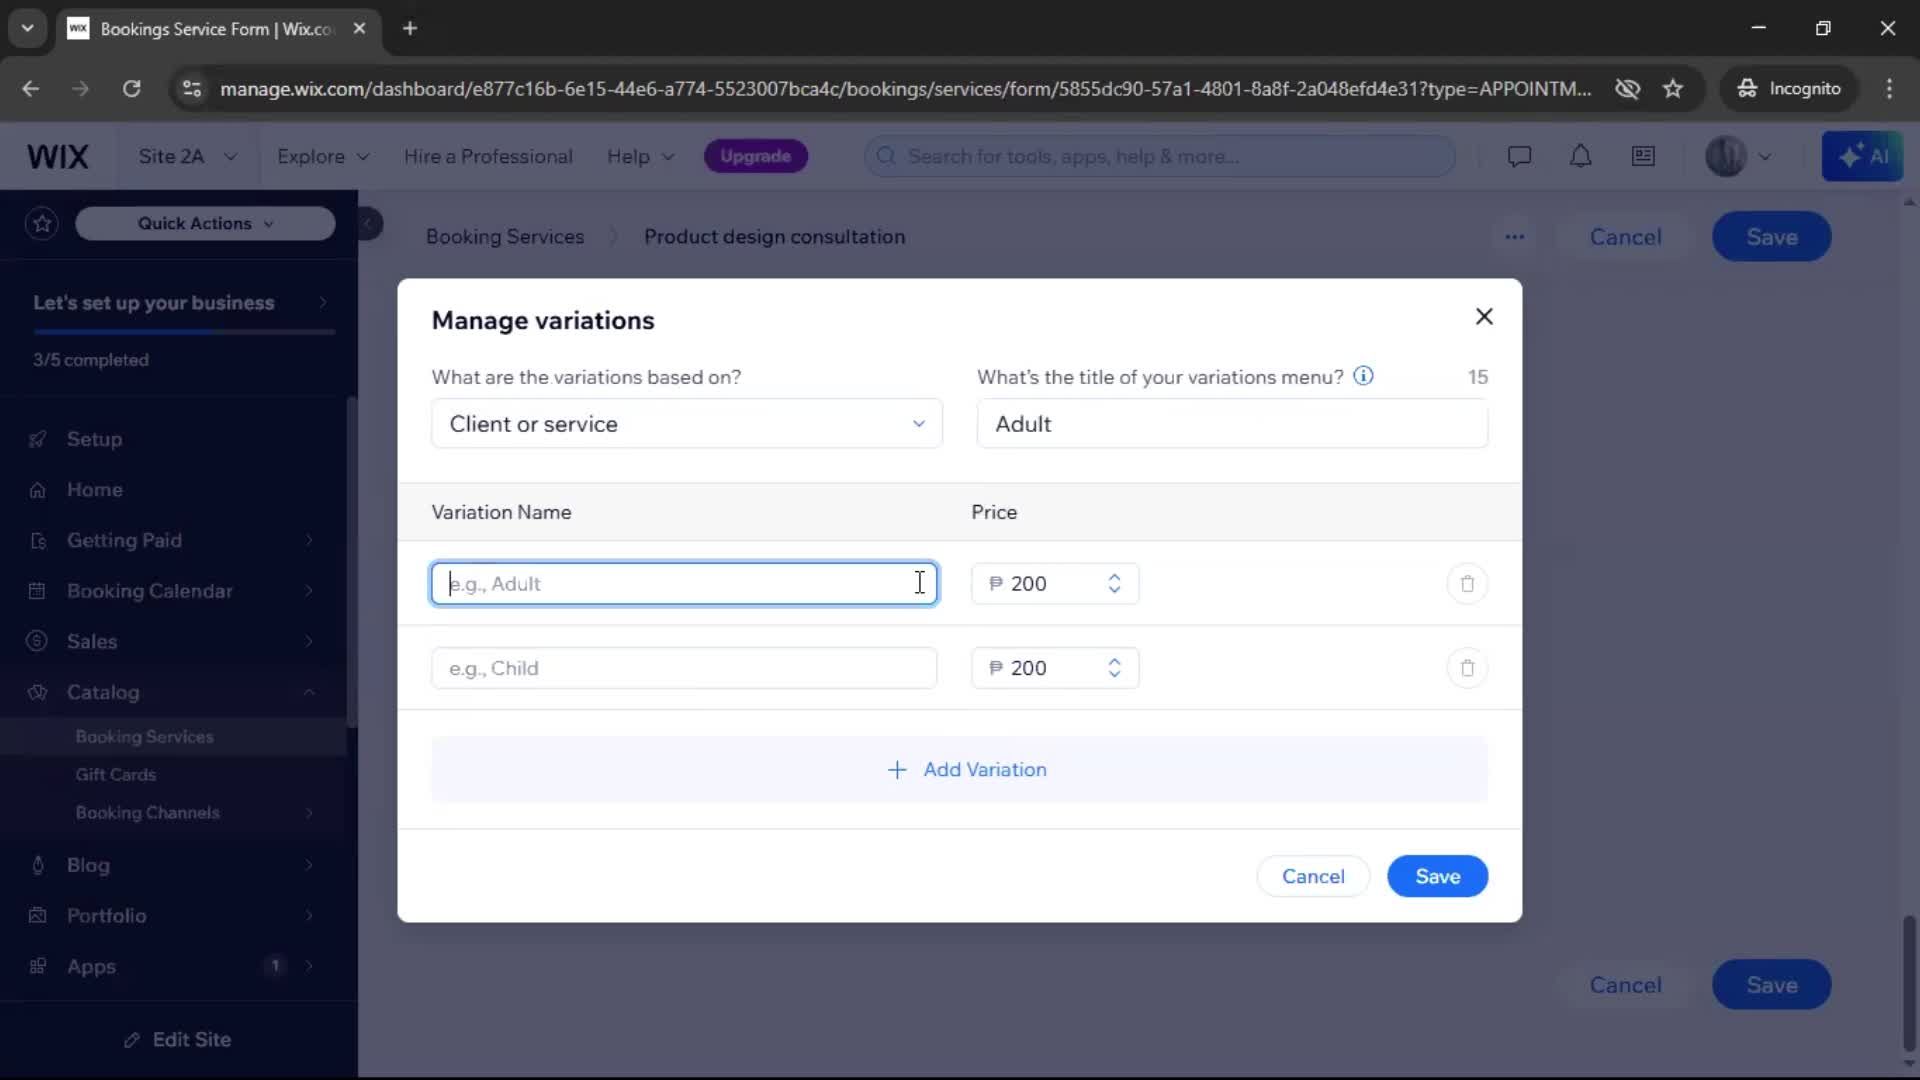Focus the search for tools field
1920x1080 pixels.
[1160, 157]
